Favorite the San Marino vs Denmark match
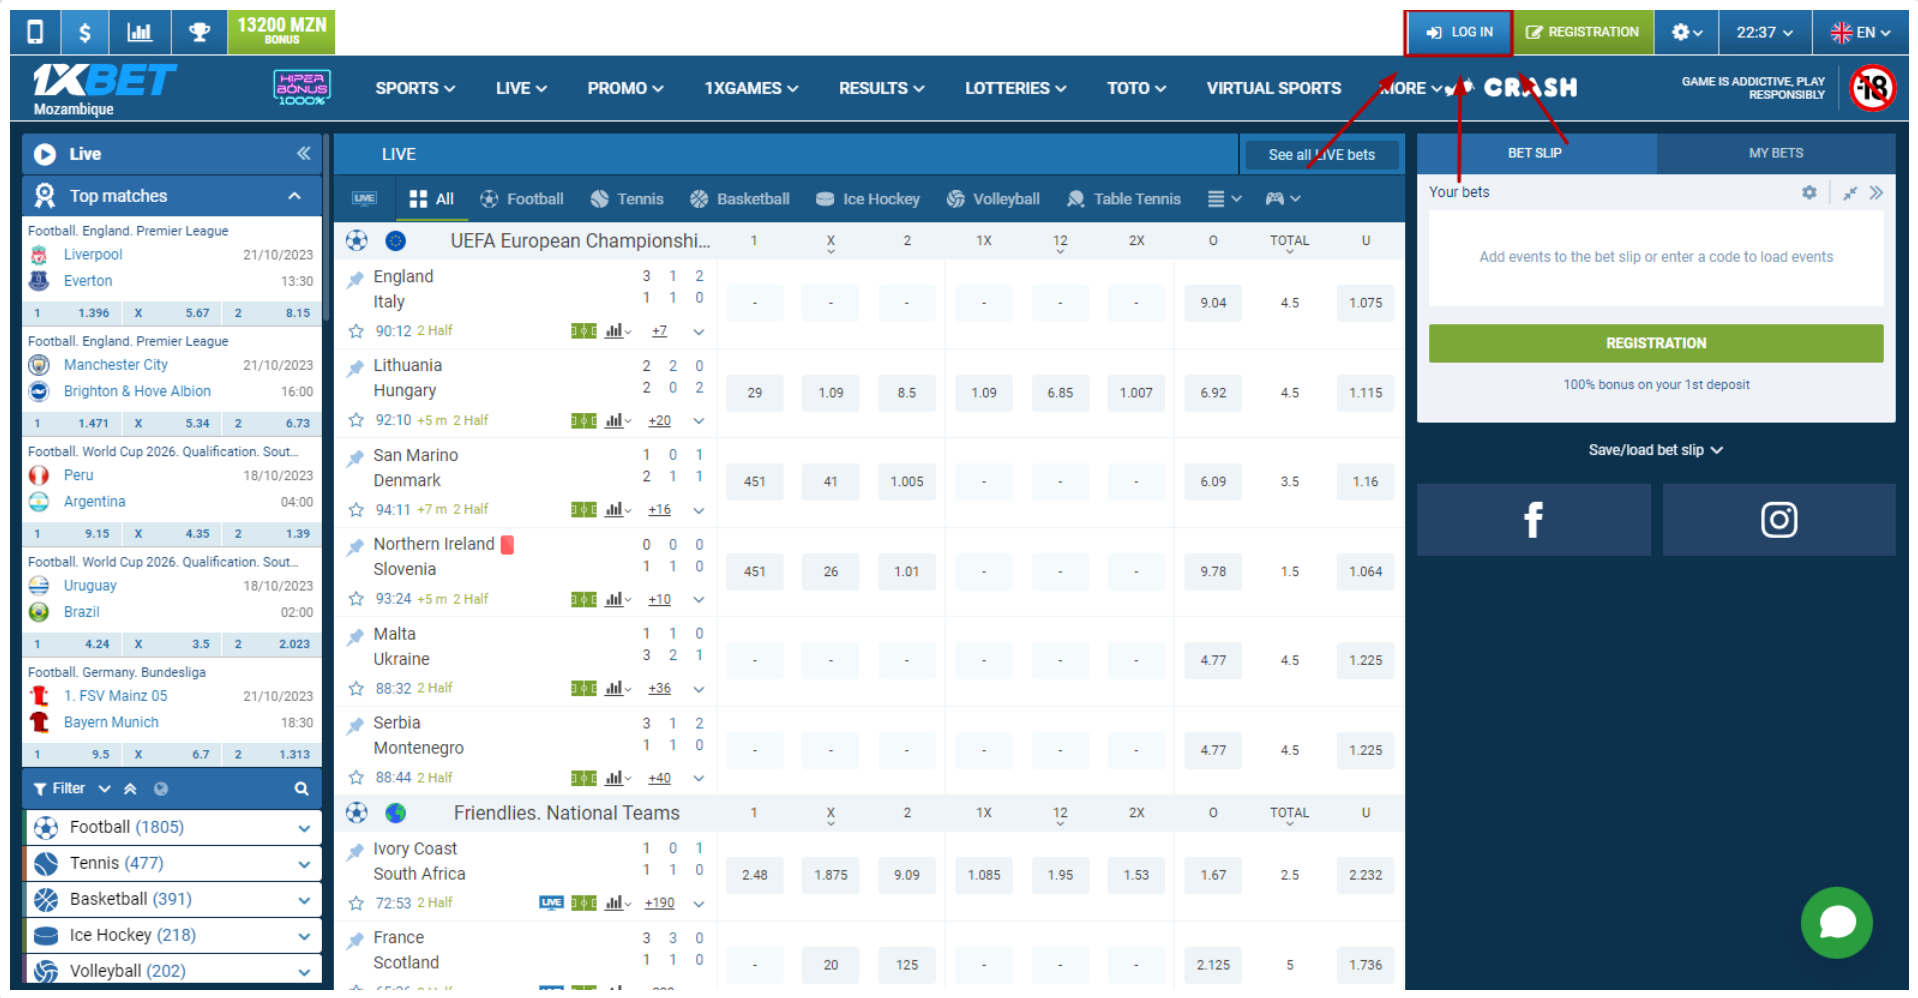 (356, 510)
